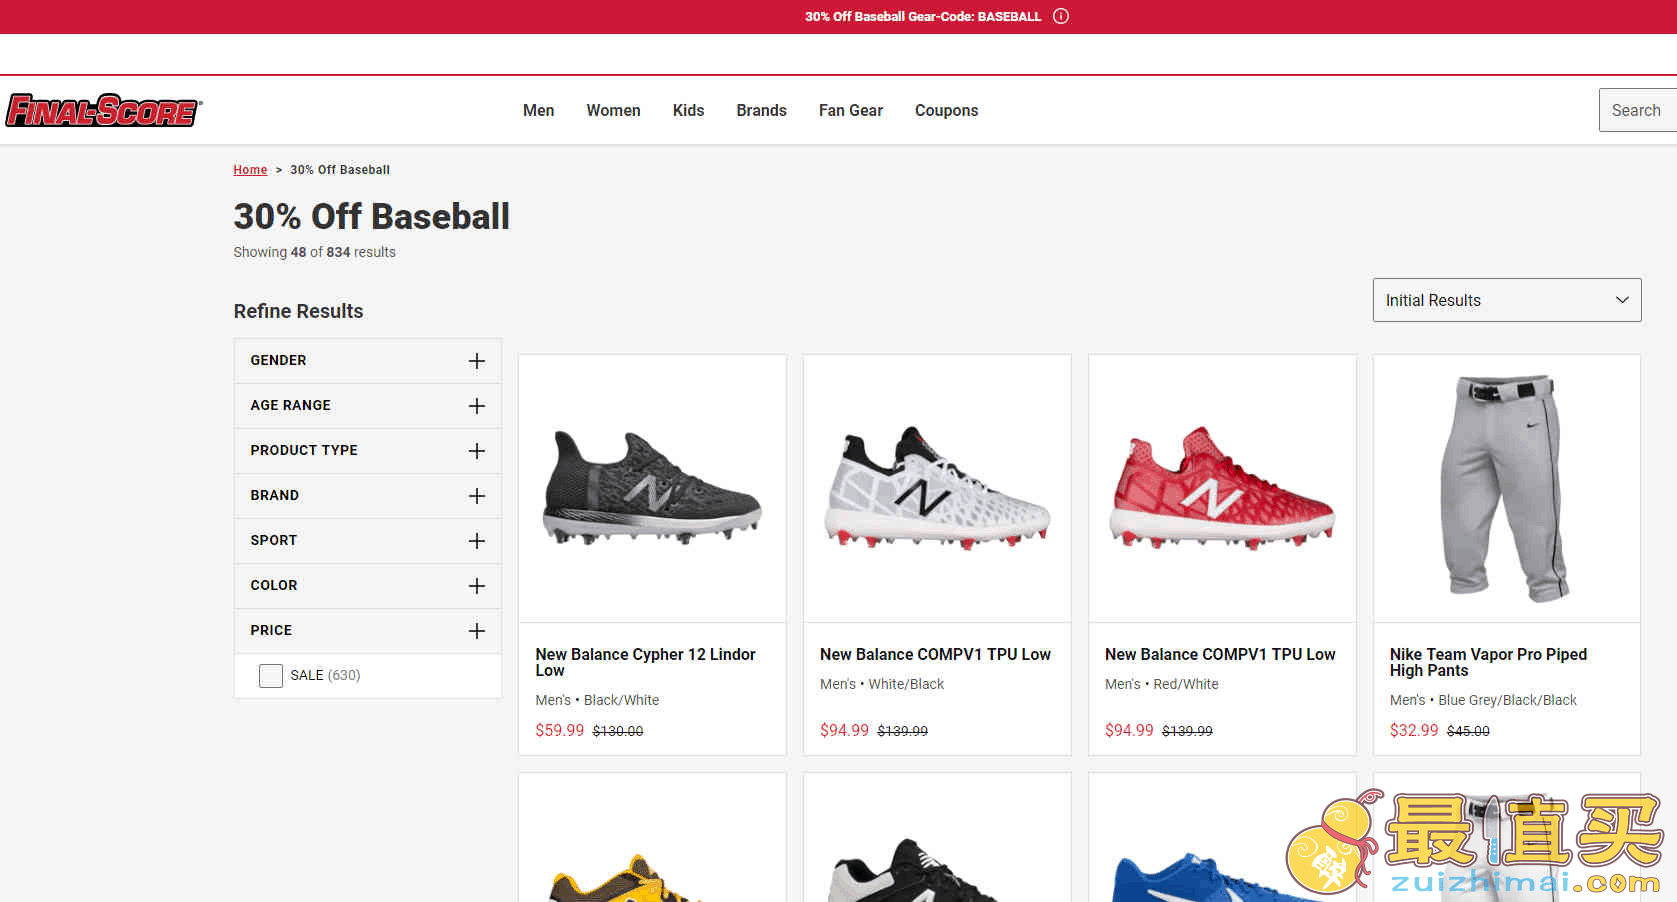Expand the Gender filter plus icon
This screenshot has width=1677, height=902.
pyautogui.click(x=477, y=361)
